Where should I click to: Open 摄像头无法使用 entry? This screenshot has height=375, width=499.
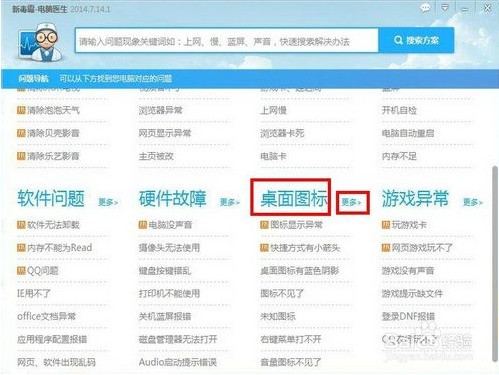click(170, 247)
